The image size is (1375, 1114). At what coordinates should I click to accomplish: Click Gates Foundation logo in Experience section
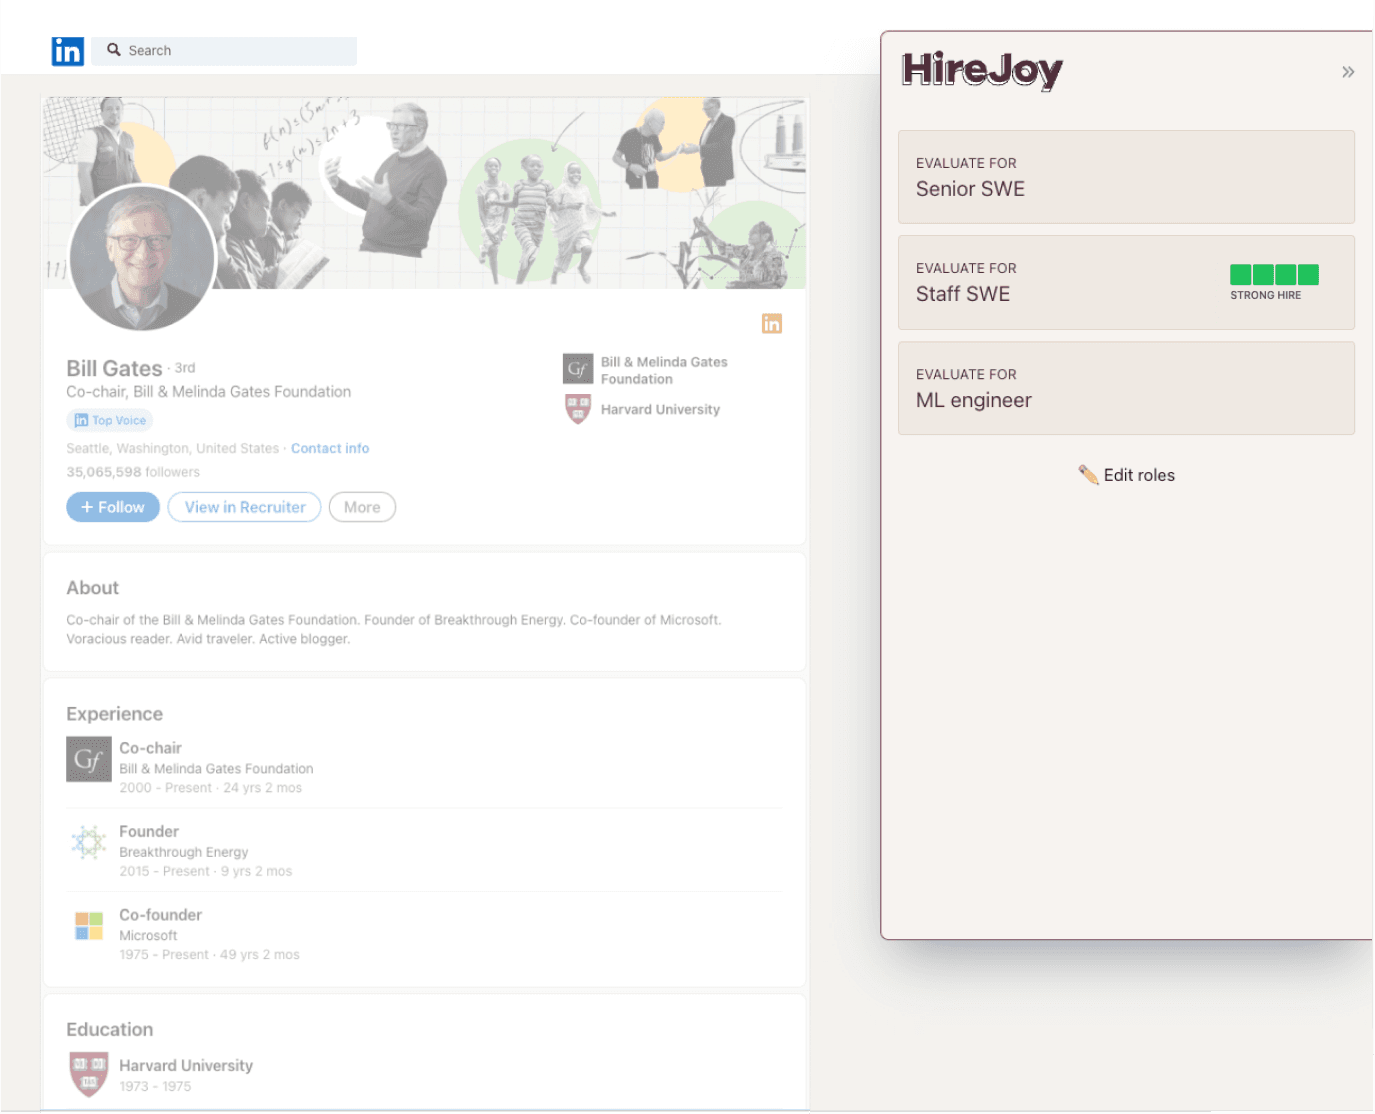click(x=89, y=760)
